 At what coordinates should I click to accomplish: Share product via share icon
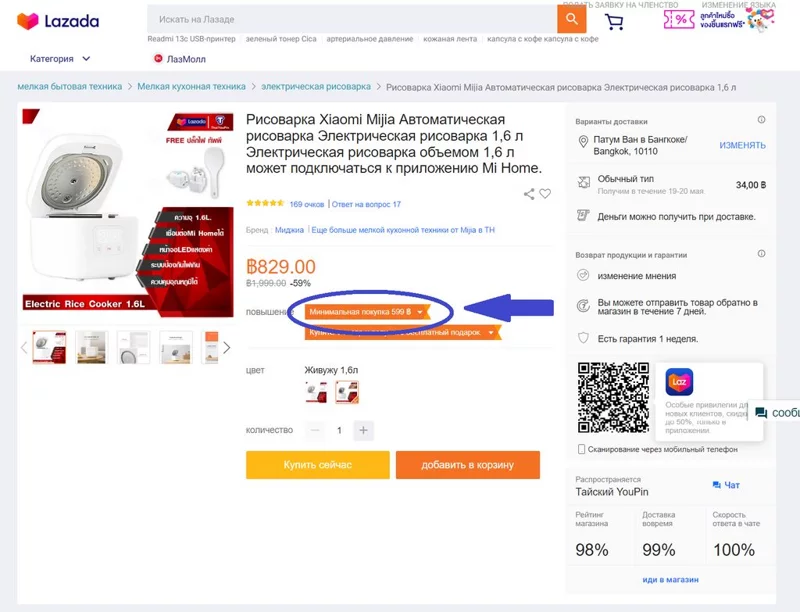(529, 194)
